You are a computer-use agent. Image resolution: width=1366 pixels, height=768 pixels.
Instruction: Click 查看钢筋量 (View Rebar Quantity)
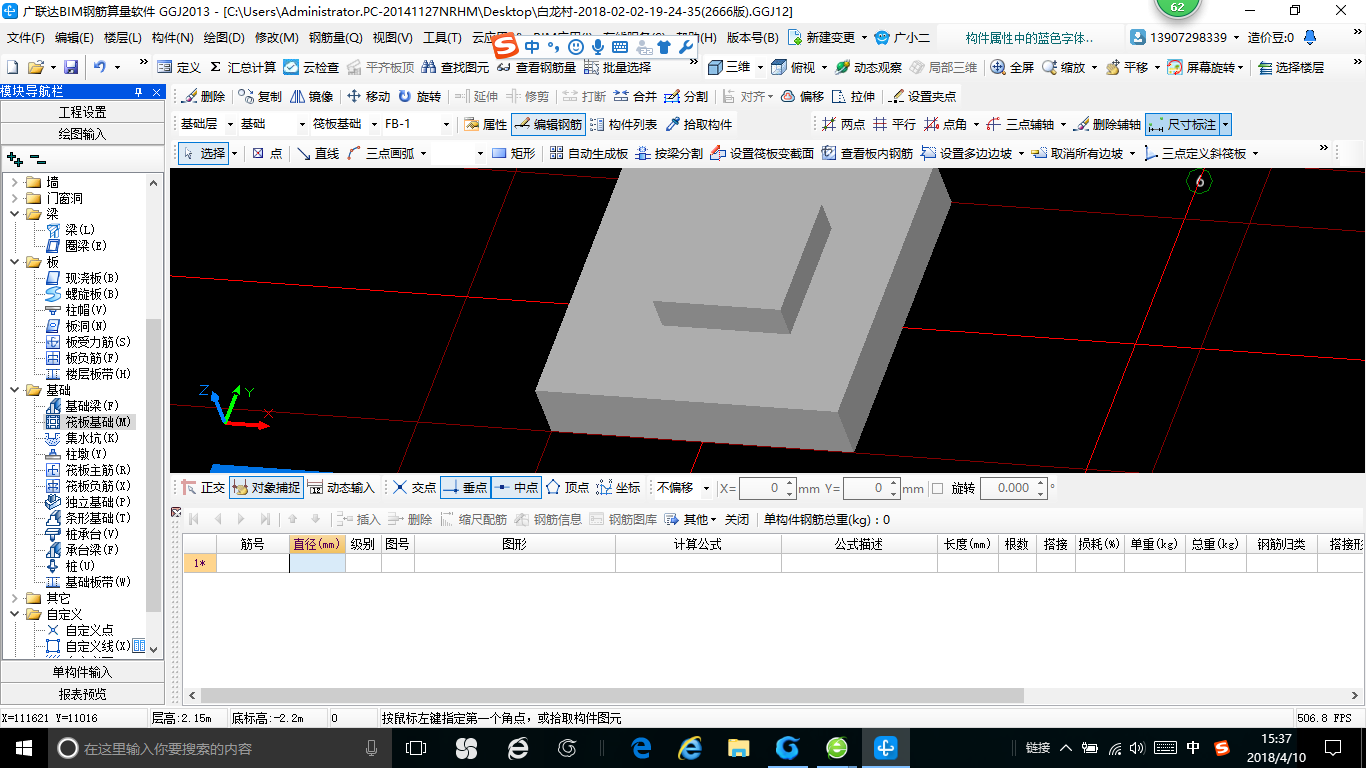(536, 67)
